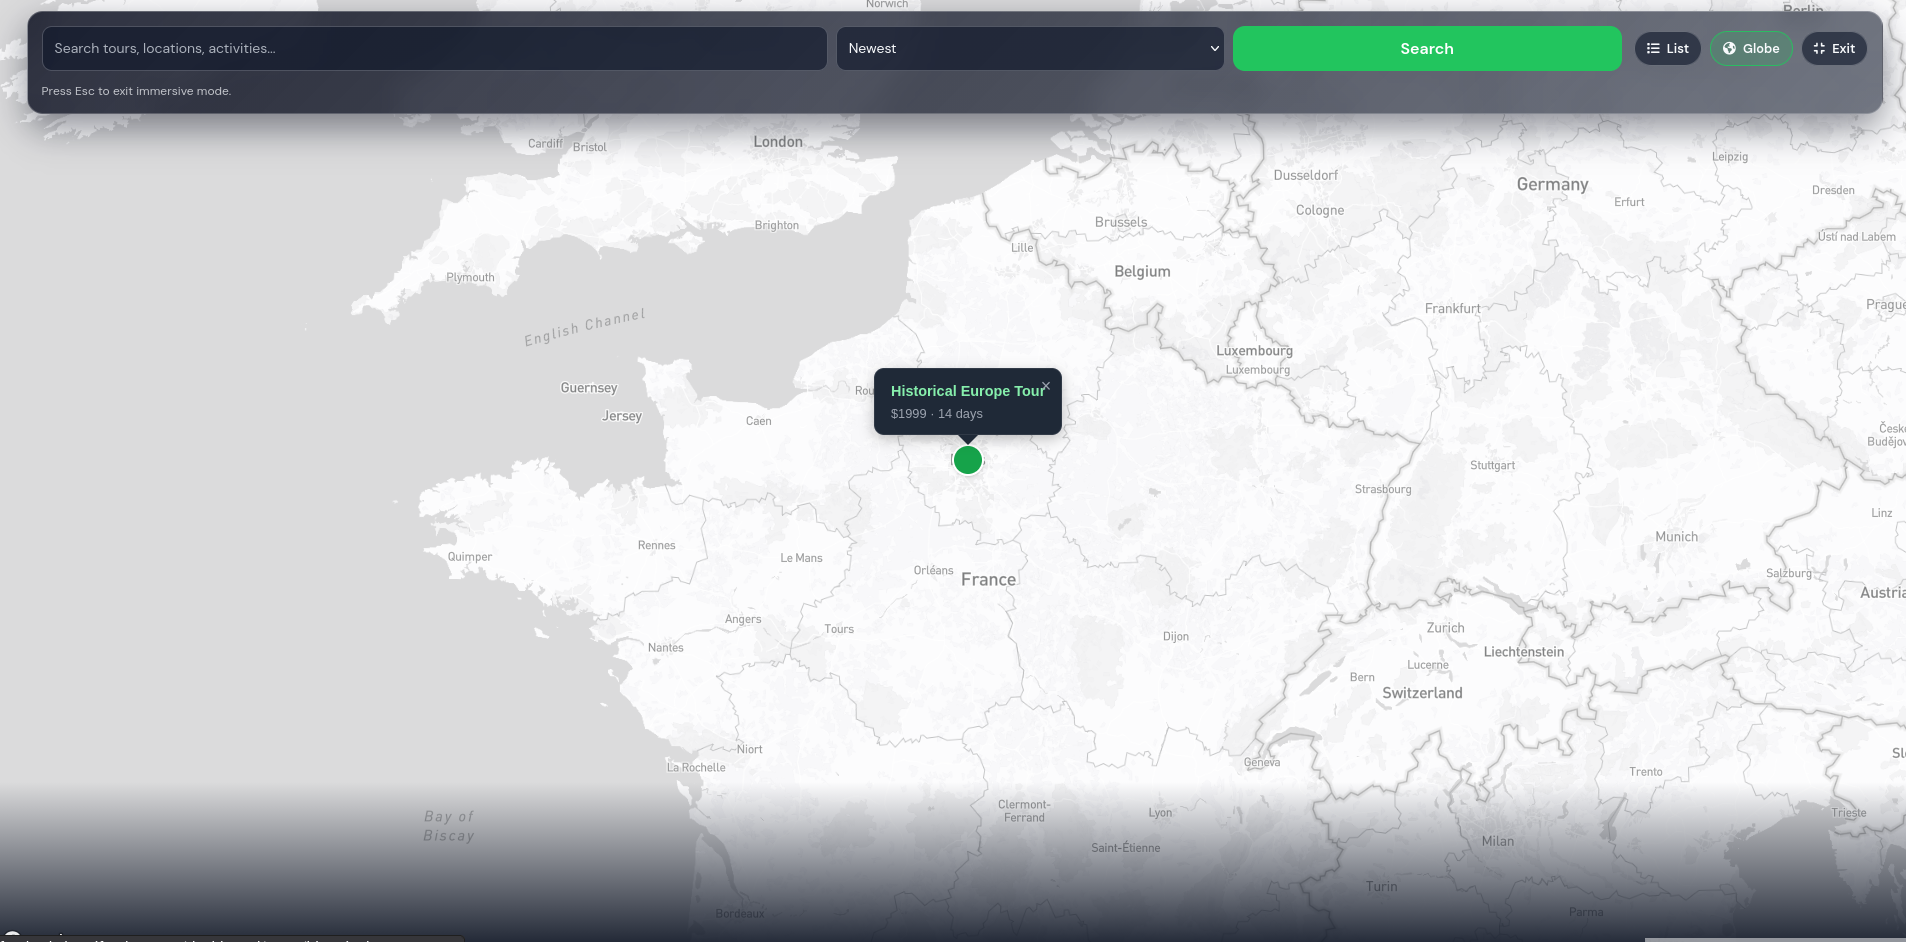Switch to Globe view
Viewport: 1906px width, 942px height.
pyautogui.click(x=1751, y=48)
